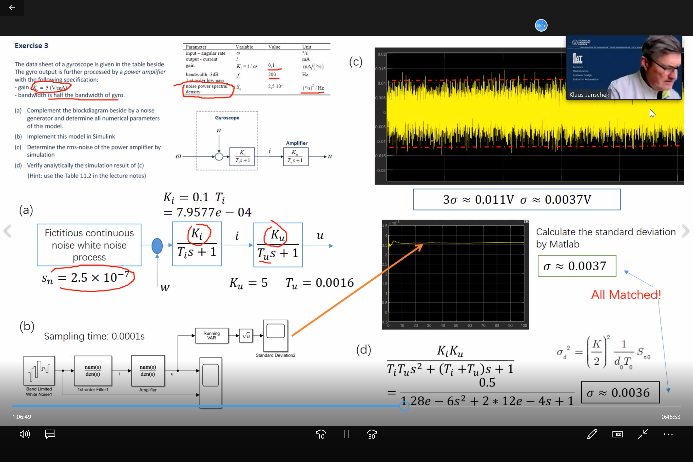
Task: Enter fullscreen mode
Action: (x=642, y=434)
